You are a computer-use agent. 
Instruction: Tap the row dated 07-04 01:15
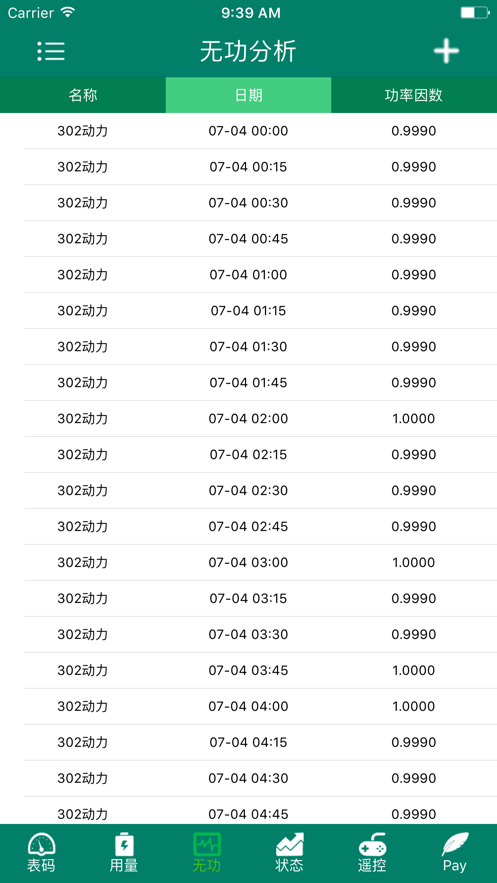(248, 311)
